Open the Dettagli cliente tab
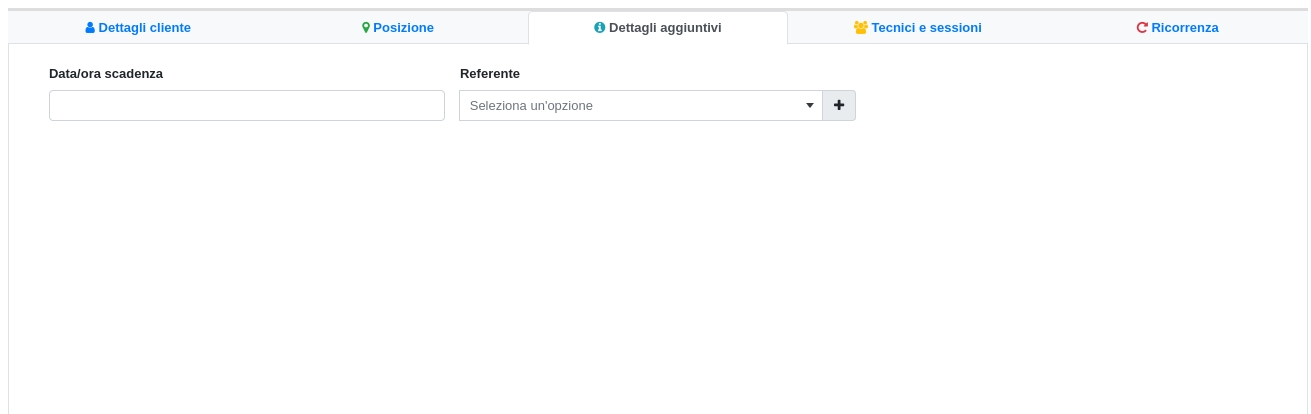 [144, 28]
